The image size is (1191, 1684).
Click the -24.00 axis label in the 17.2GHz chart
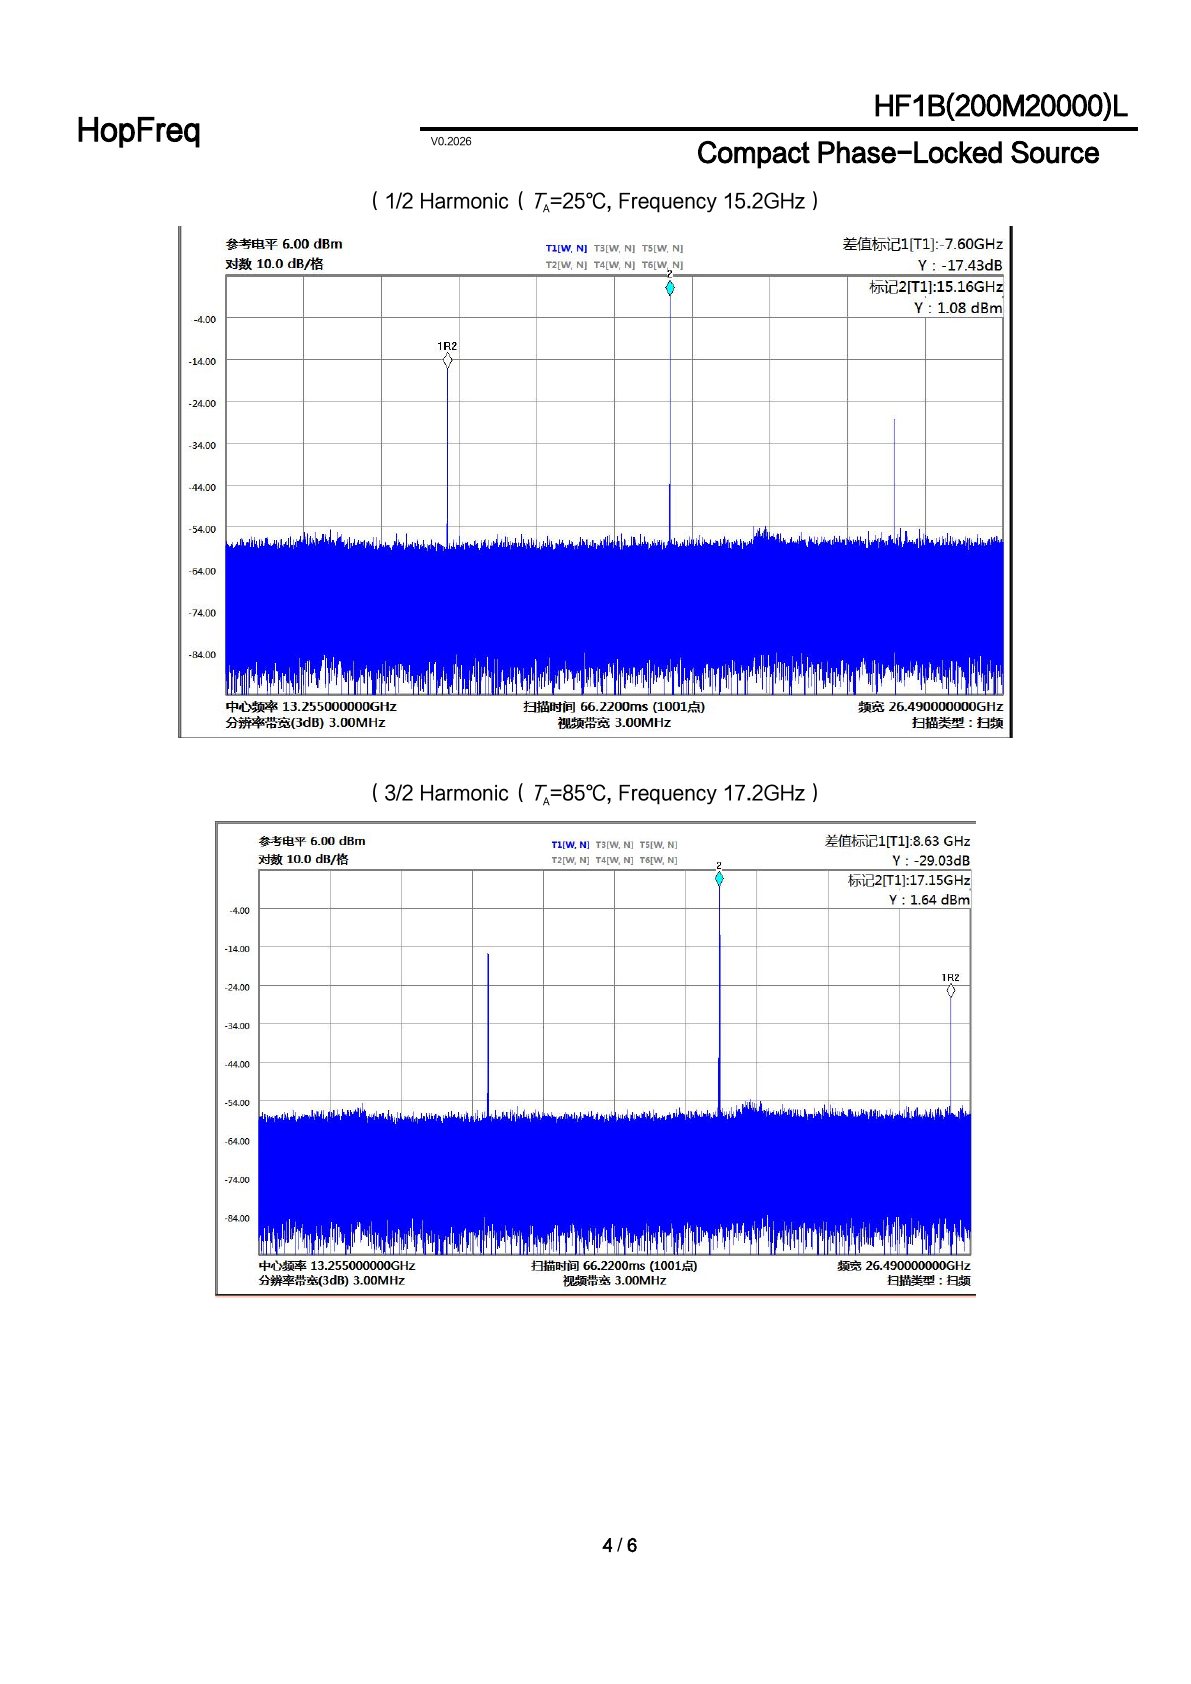click(237, 988)
